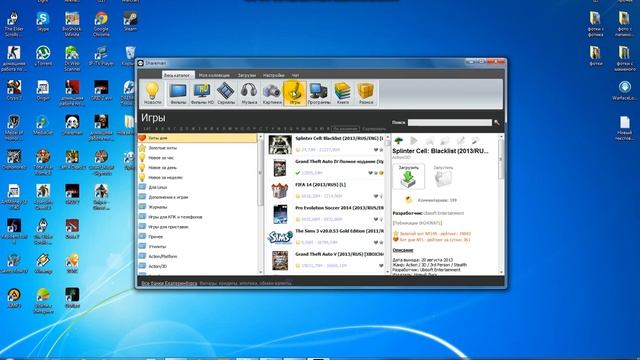Switch to Весь каталог tab

pyautogui.click(x=177, y=75)
